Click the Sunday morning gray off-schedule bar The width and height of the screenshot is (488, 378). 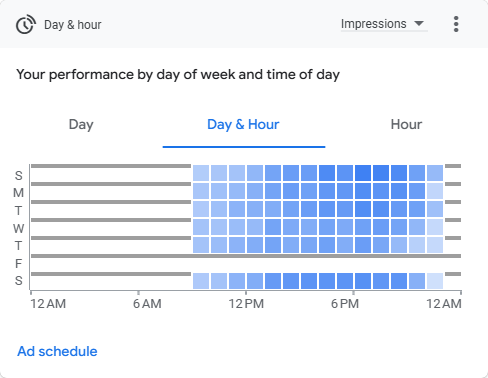111,166
